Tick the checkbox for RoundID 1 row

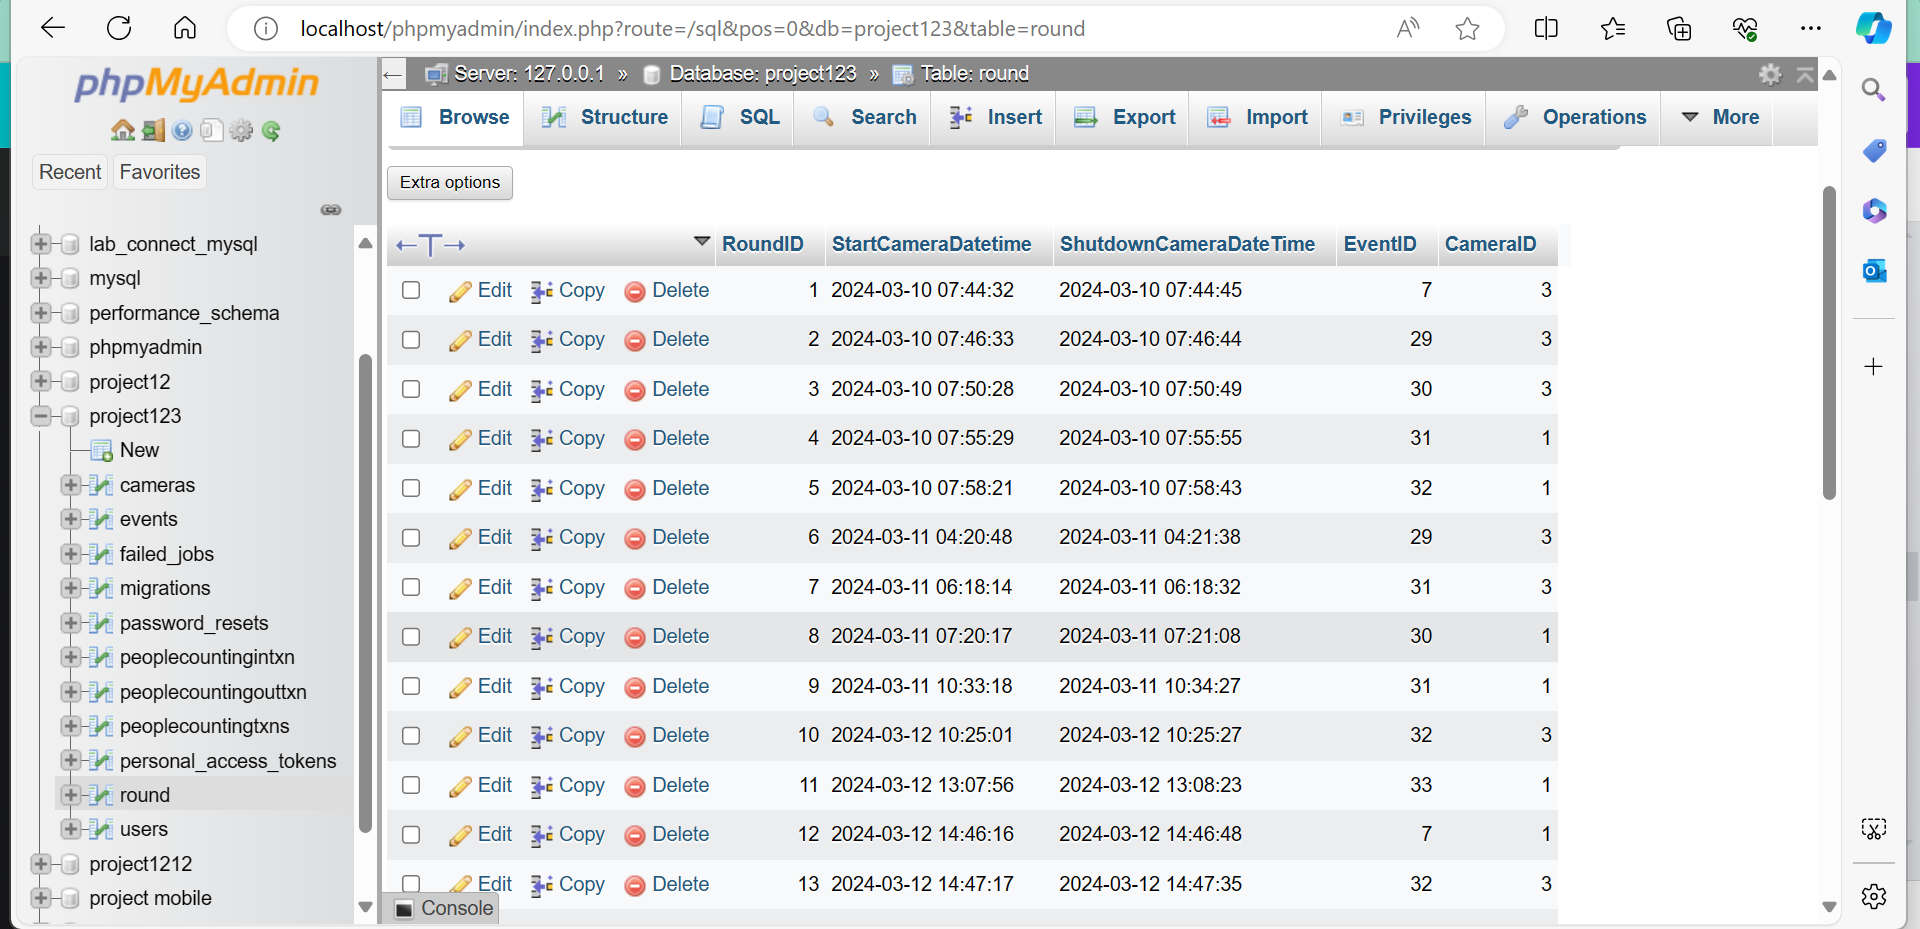pyautogui.click(x=411, y=290)
